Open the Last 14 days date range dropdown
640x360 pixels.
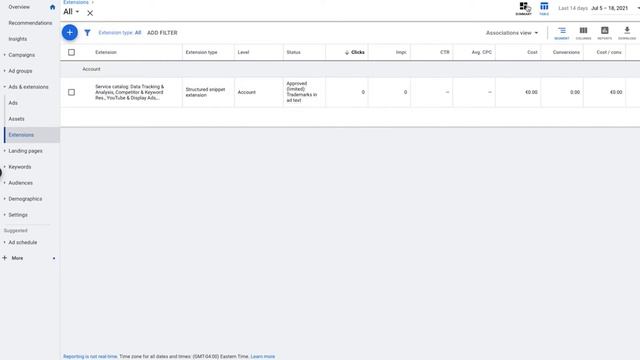(x=598, y=8)
